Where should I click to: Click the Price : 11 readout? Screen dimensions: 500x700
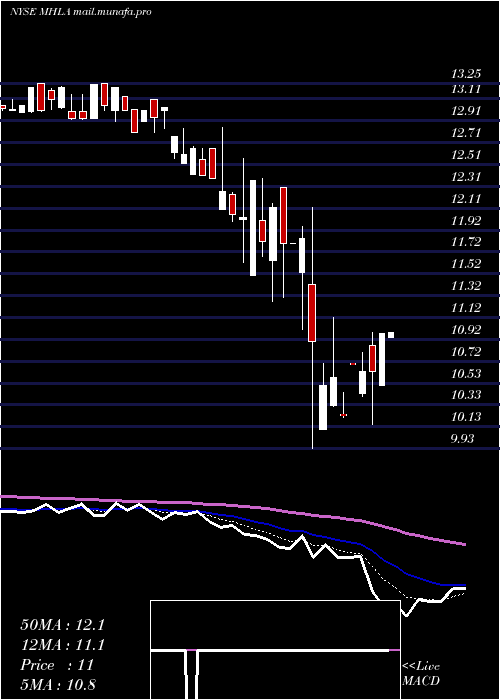57,665
